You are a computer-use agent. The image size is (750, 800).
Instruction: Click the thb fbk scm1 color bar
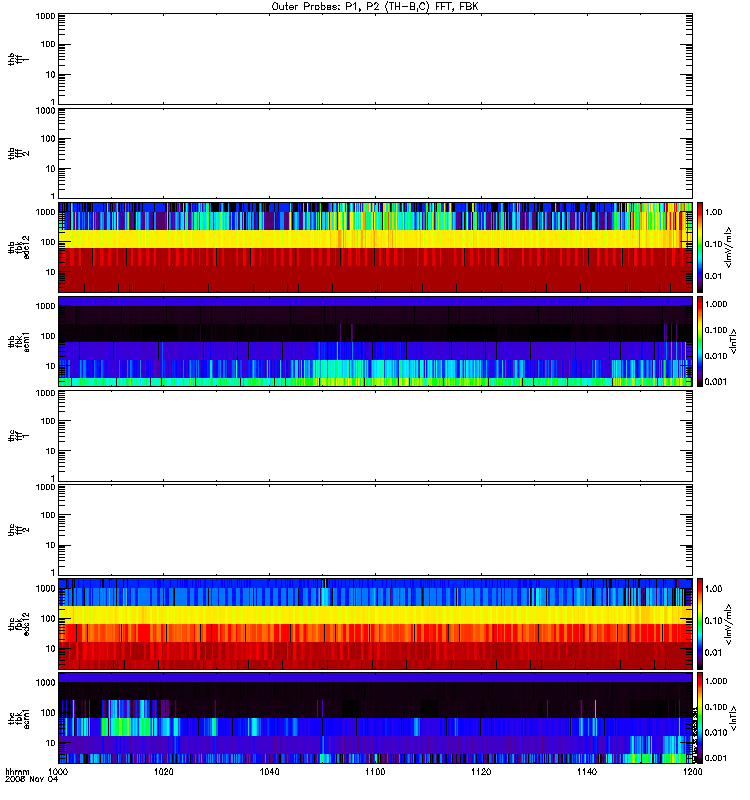click(700, 341)
